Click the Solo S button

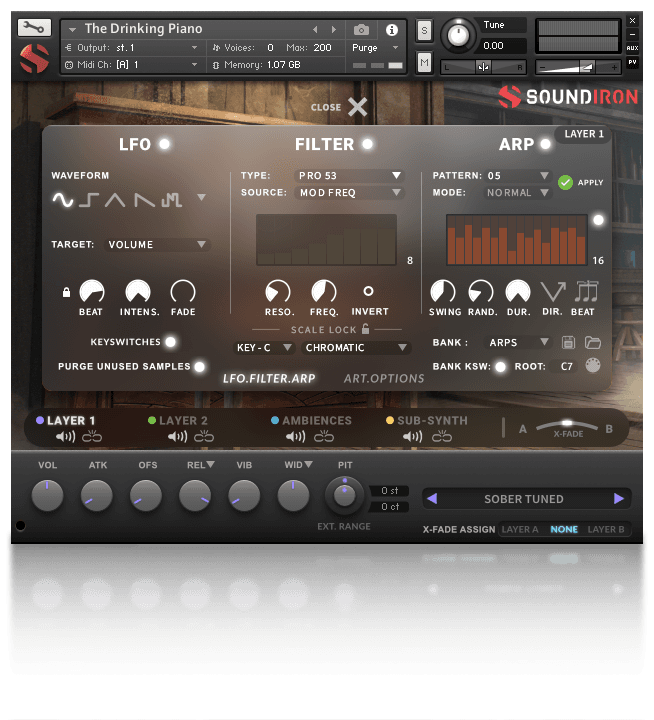point(424,31)
